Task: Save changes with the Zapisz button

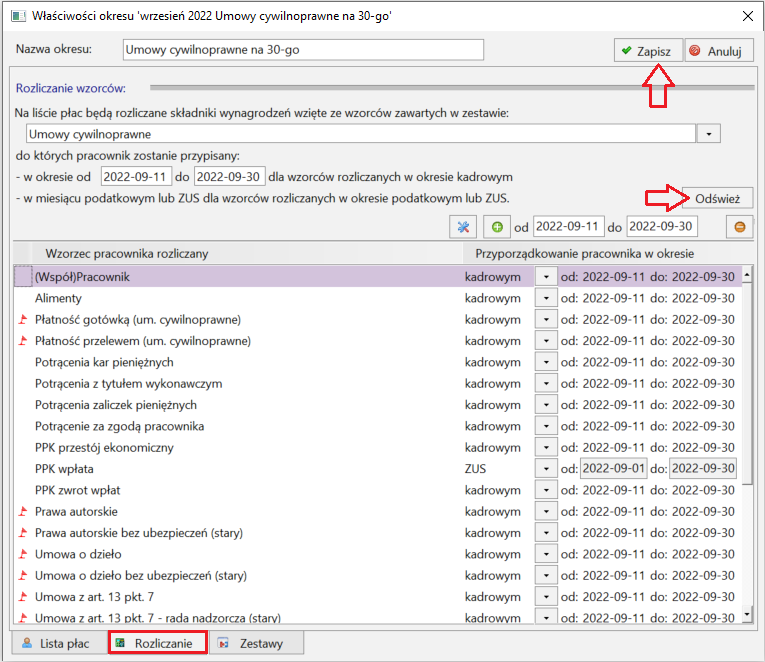Action: 648,51
